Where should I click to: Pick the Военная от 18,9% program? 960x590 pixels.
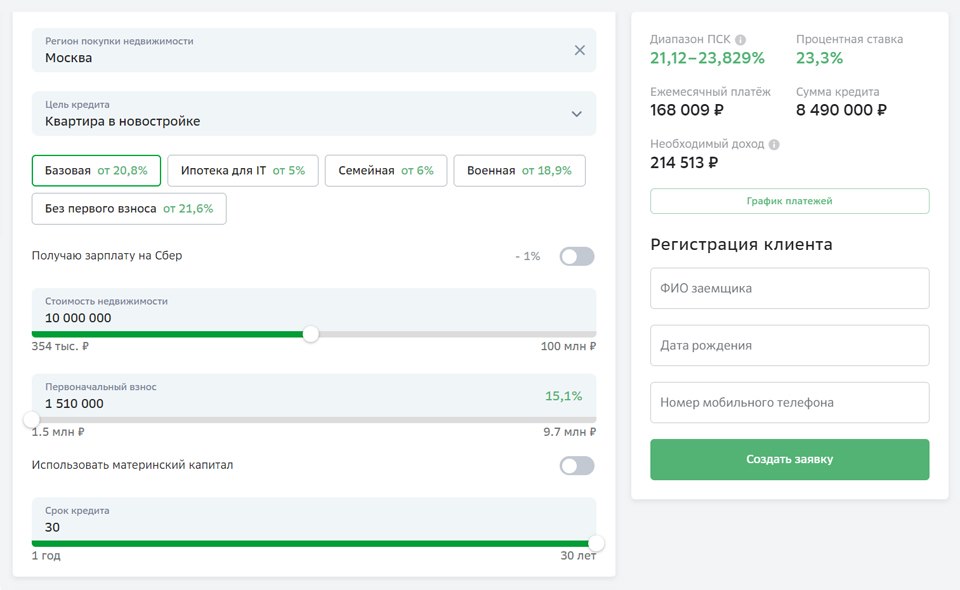tap(519, 171)
